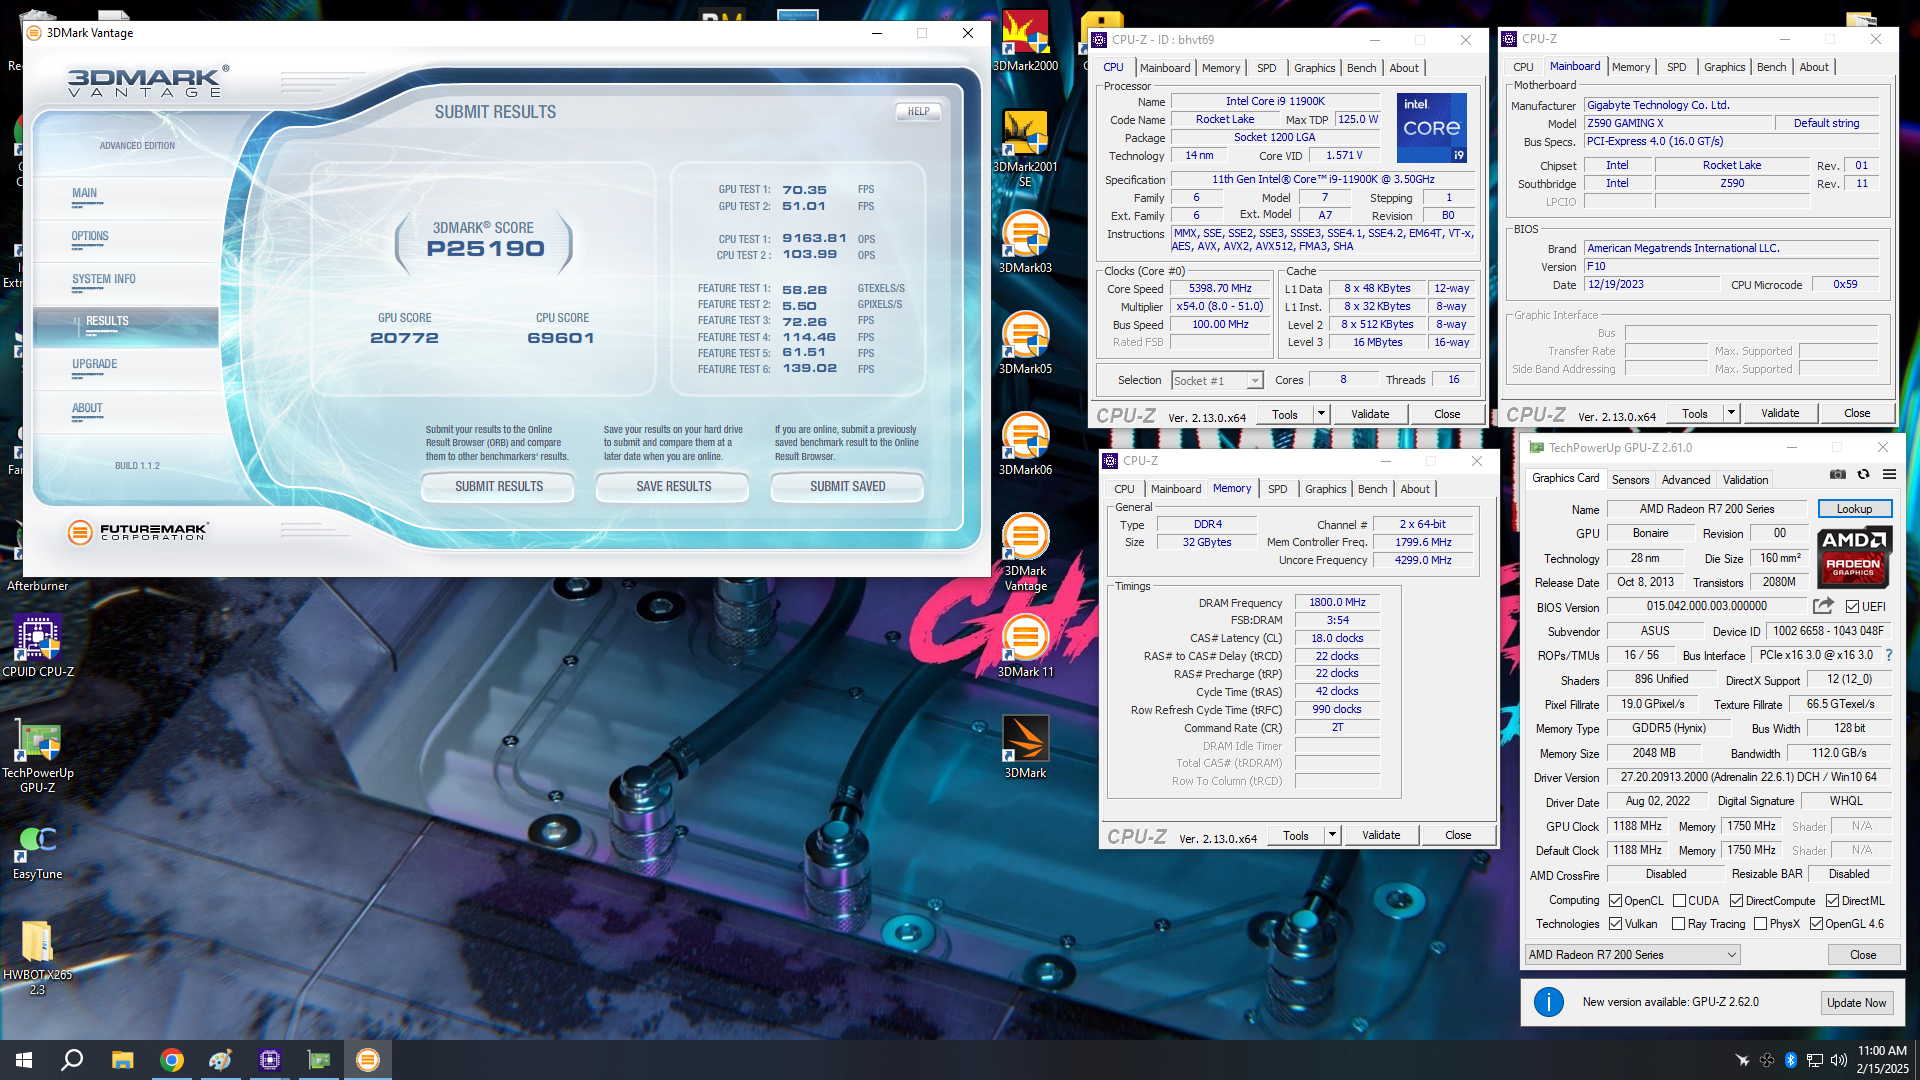Viewport: 1920px width, 1080px height.
Task: Open the 3DMark 11 desktop icon
Action: pos(1025,645)
